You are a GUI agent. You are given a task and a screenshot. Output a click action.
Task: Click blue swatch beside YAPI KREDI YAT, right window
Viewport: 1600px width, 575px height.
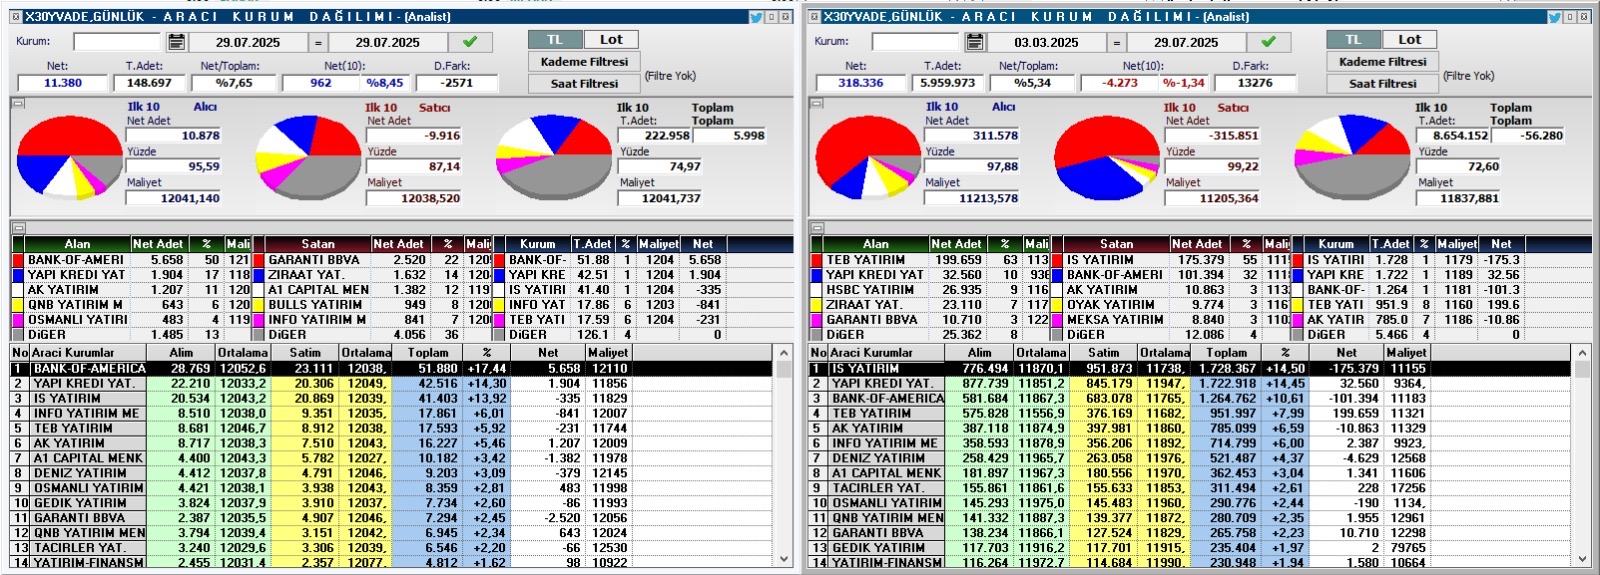pyautogui.click(x=816, y=275)
